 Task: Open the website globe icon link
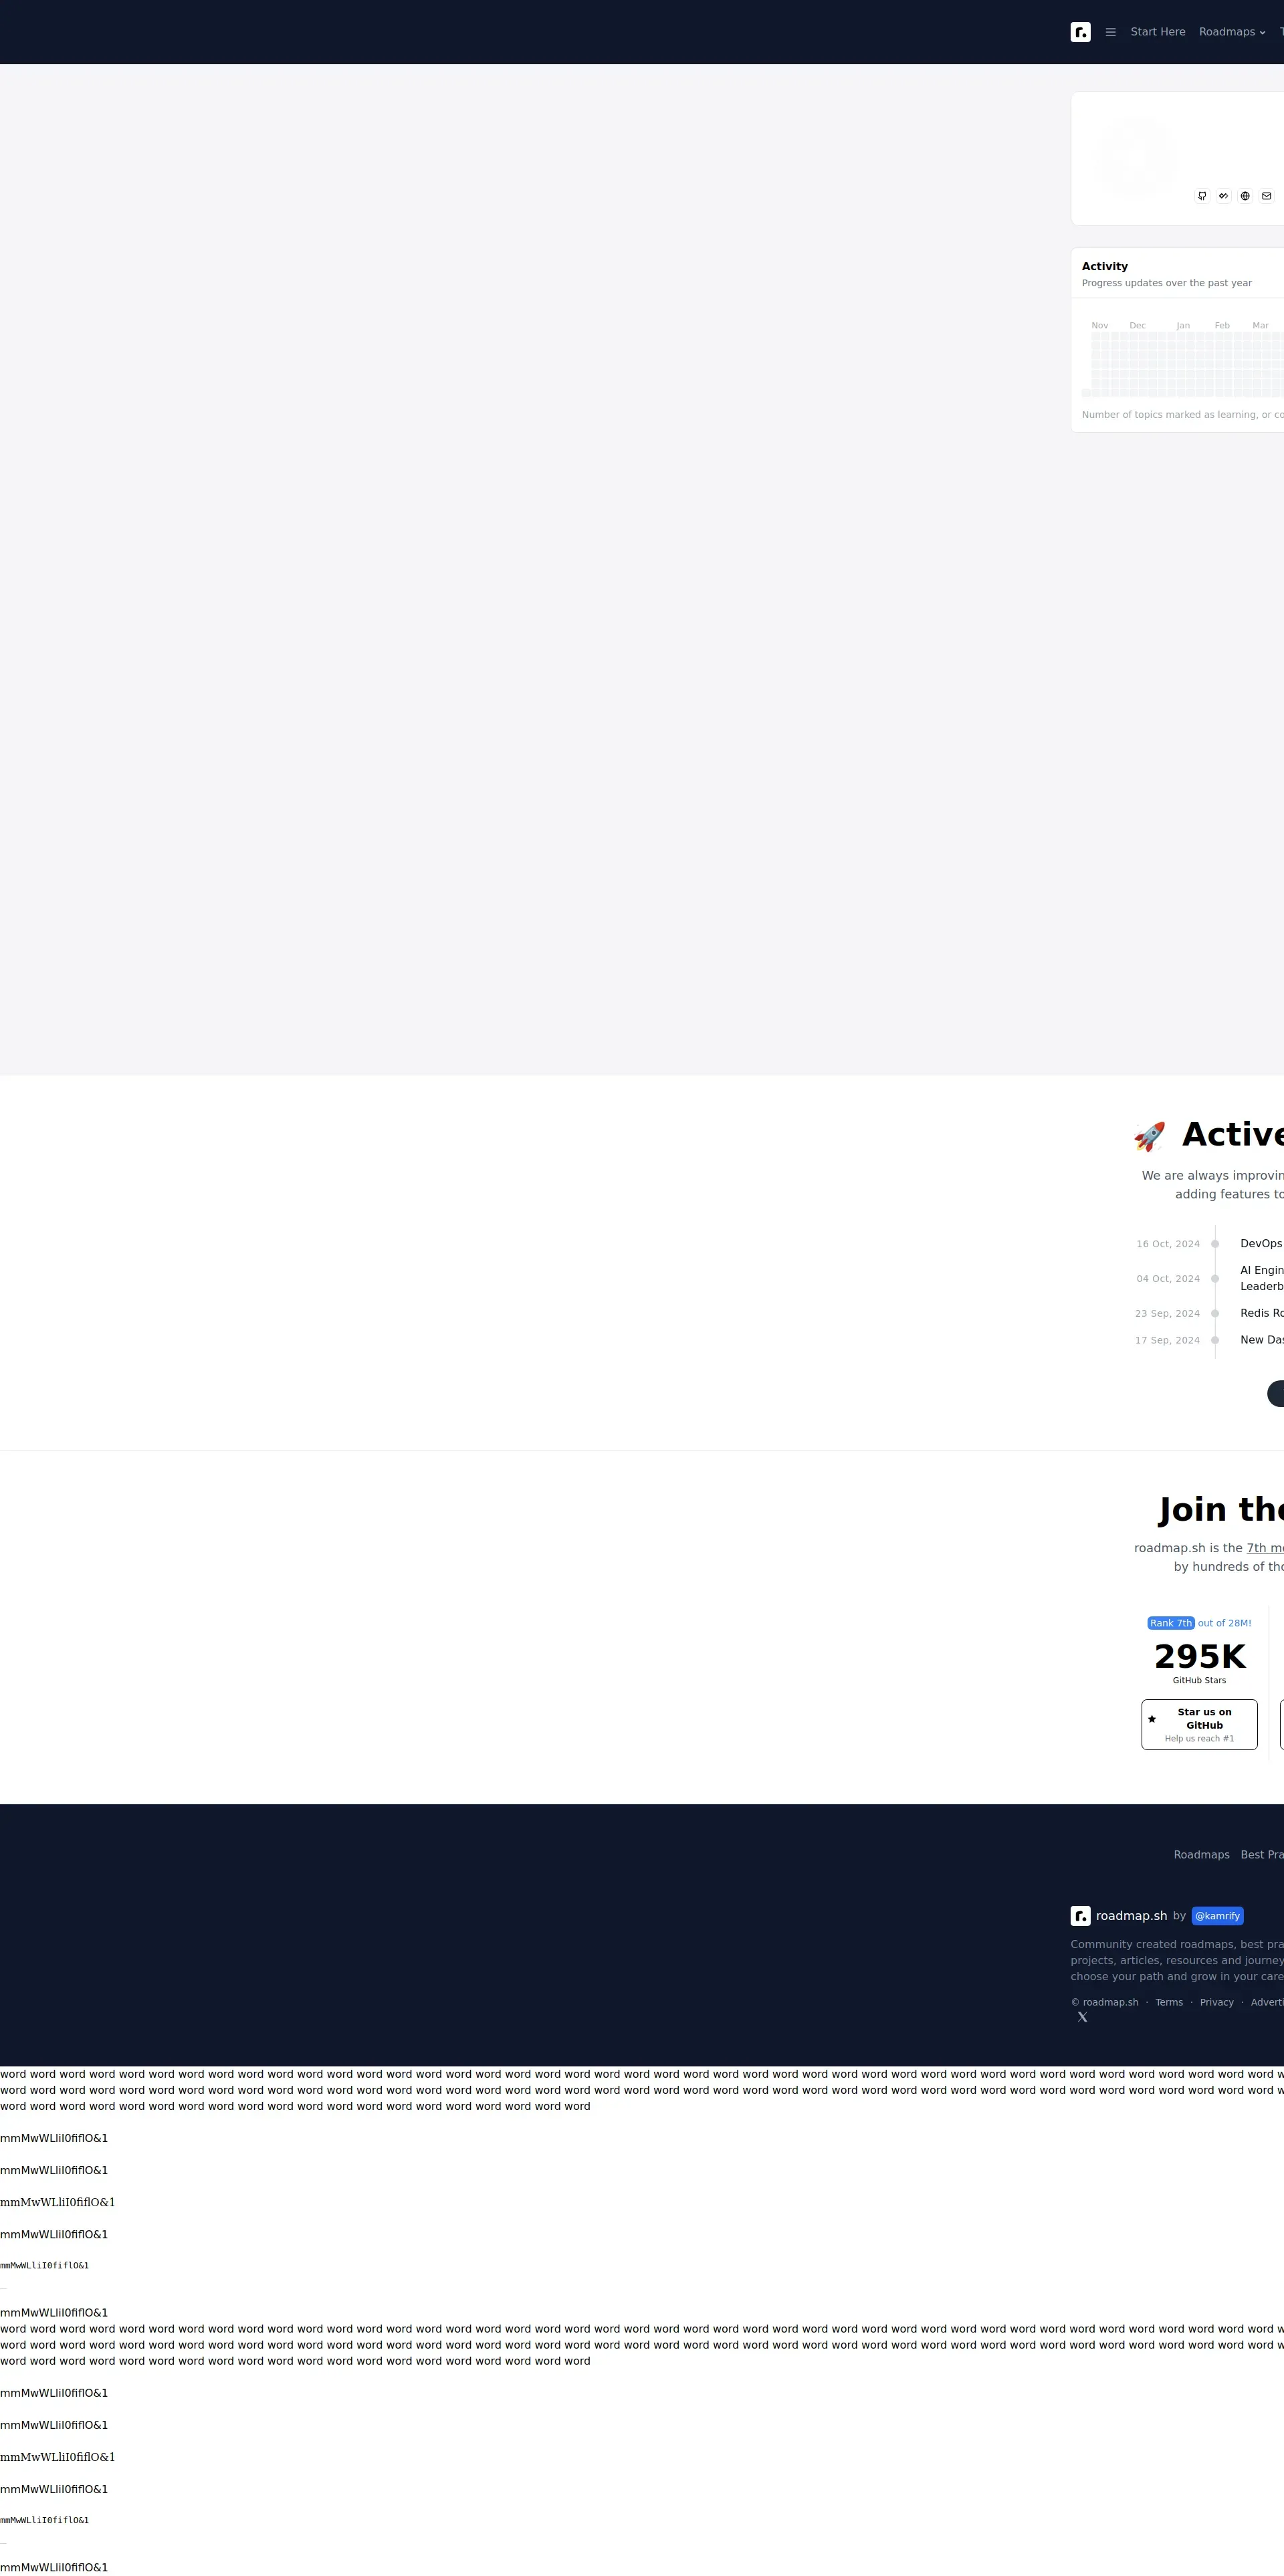click(1245, 196)
